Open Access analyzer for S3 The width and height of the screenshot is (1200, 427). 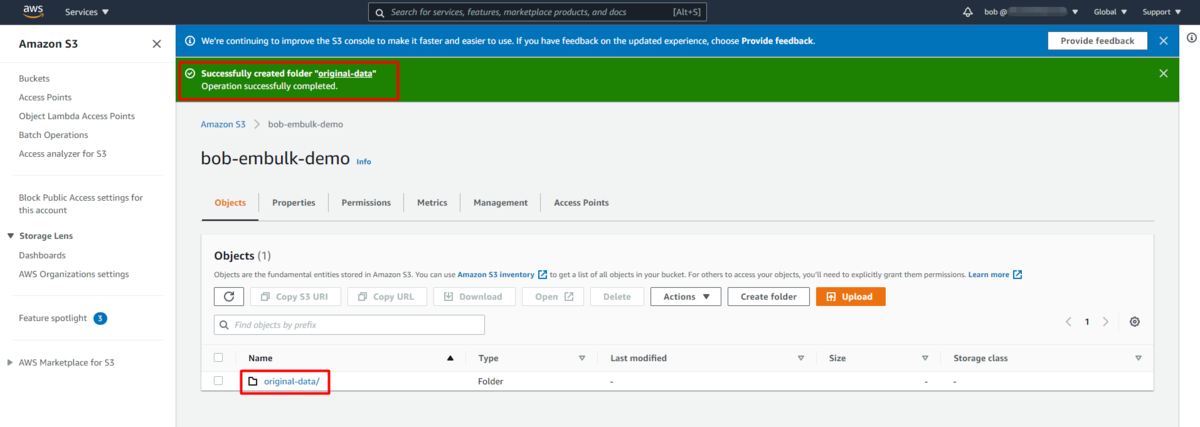point(62,154)
